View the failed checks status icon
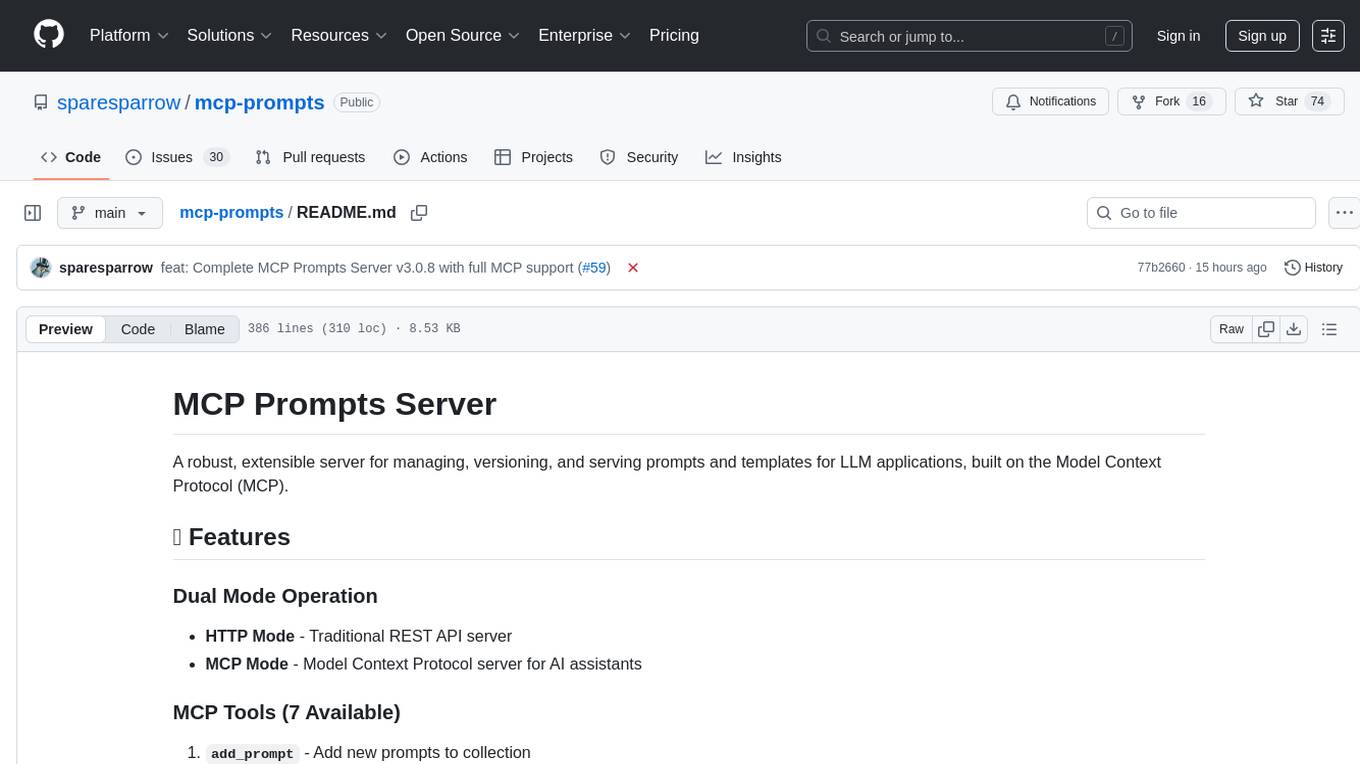 (633, 268)
